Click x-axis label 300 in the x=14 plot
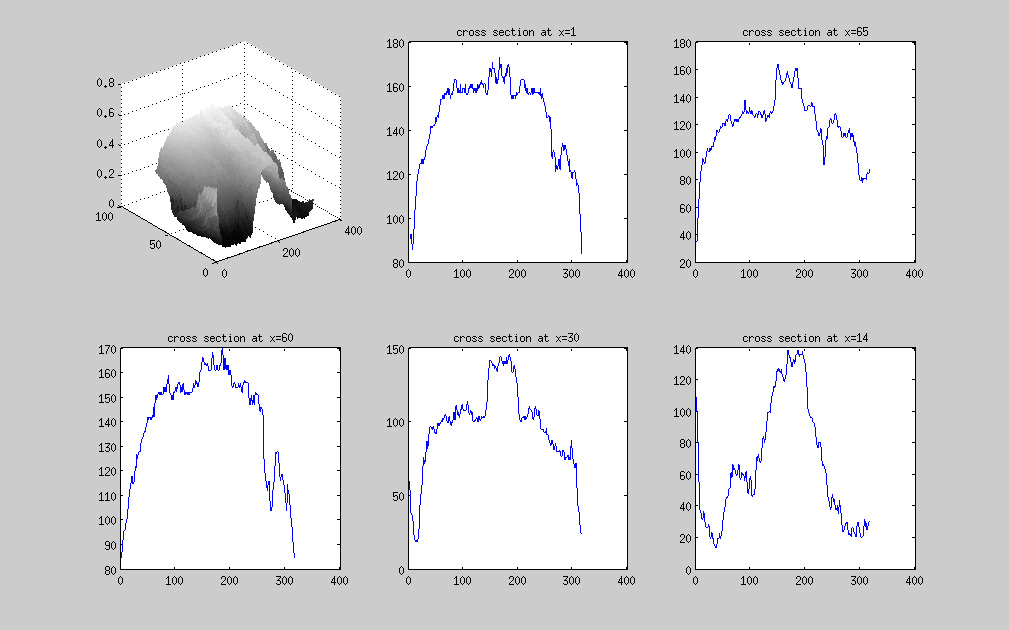Screen dimensions: 1009x630 [x=859, y=580]
